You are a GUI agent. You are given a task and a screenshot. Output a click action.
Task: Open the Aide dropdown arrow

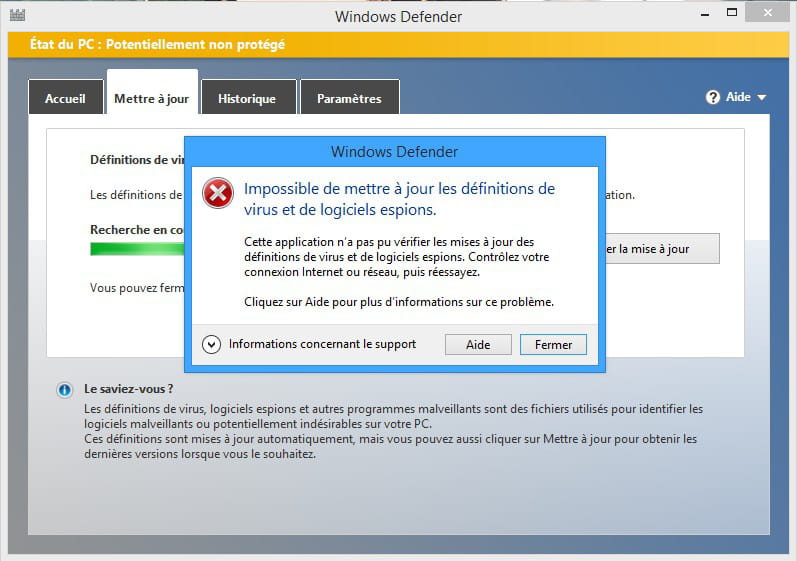pos(761,98)
